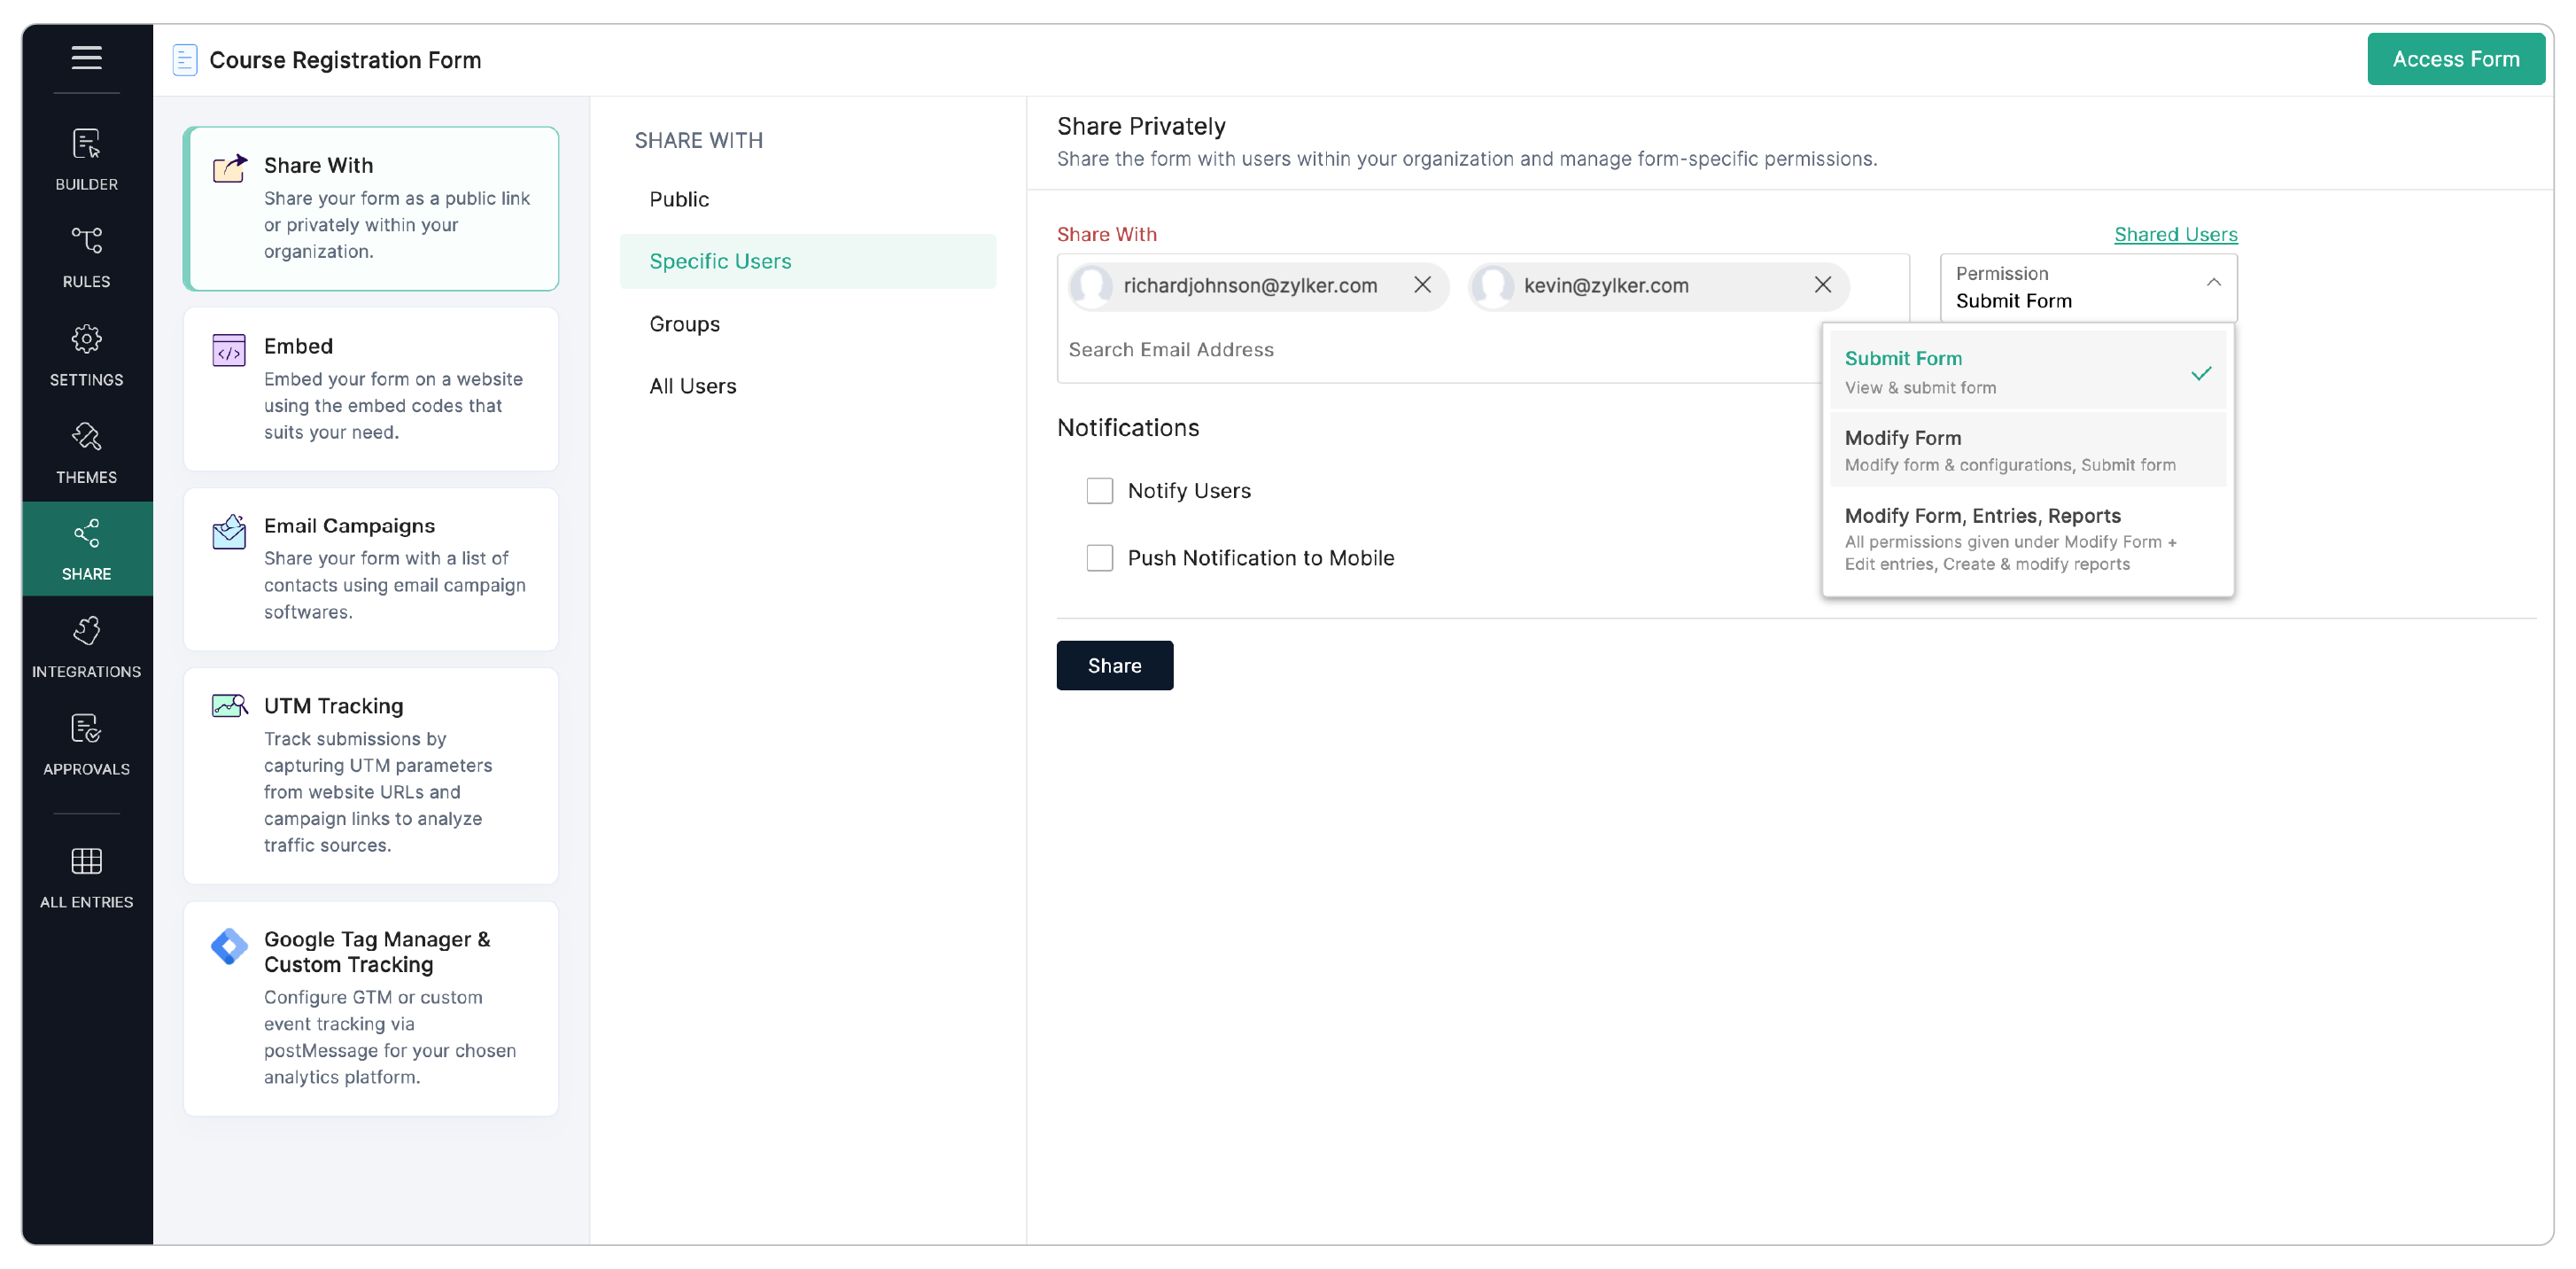
Task: Click the hamburger menu icon
Action: coord(86,58)
